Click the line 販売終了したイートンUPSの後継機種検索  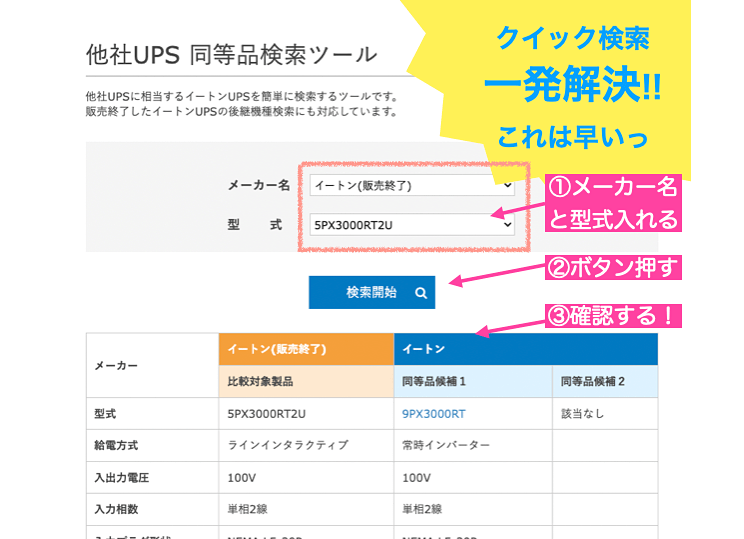(x=242, y=112)
